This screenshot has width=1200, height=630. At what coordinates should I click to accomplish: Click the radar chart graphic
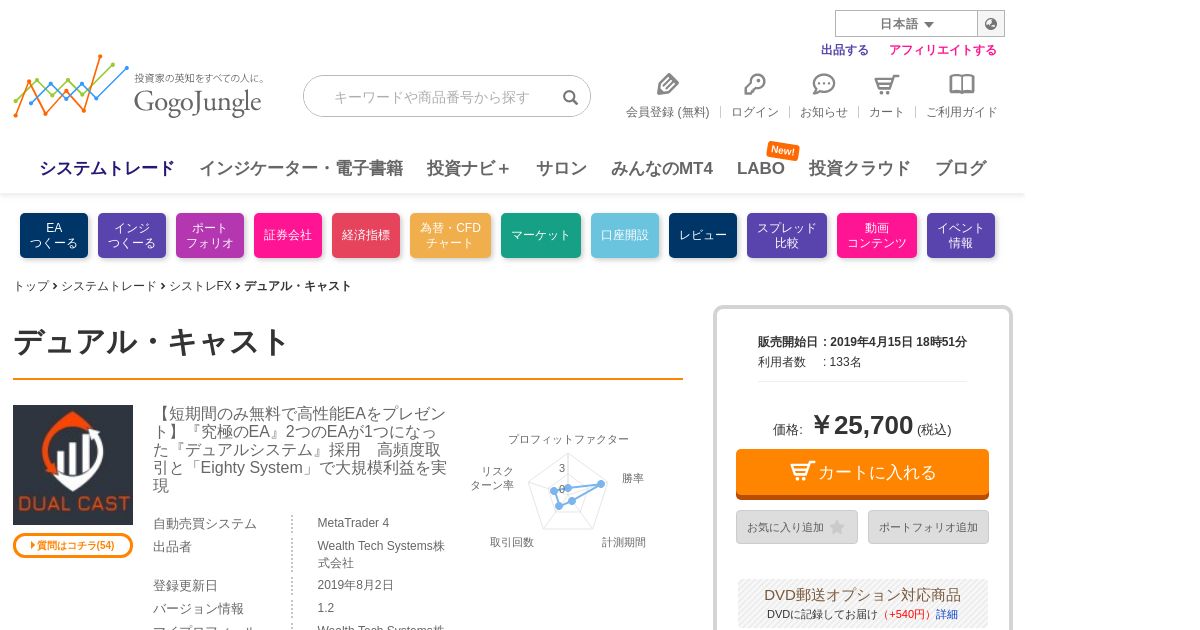[566, 490]
